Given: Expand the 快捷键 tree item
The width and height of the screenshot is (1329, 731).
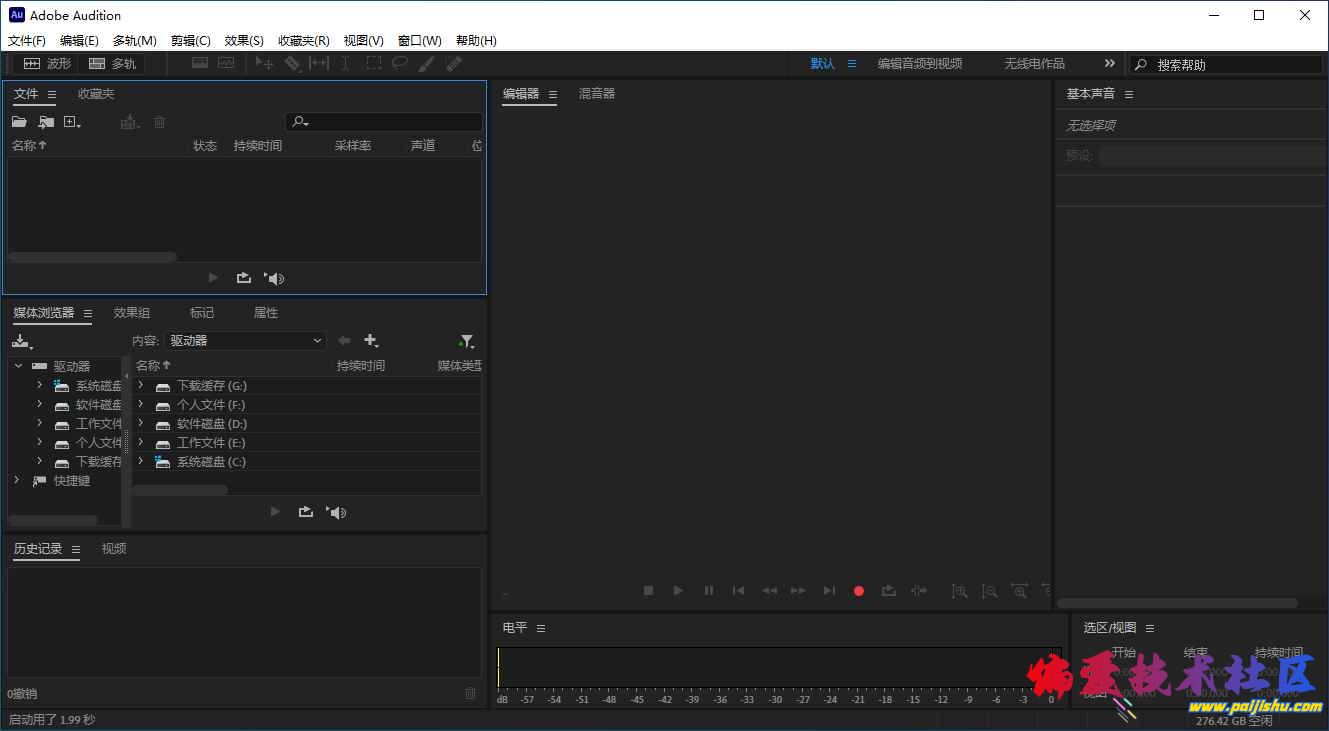Looking at the screenshot, I should tap(17, 480).
